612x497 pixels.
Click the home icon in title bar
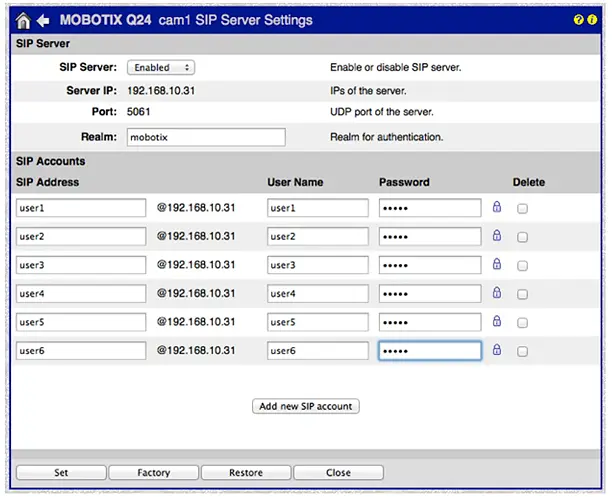coord(24,20)
